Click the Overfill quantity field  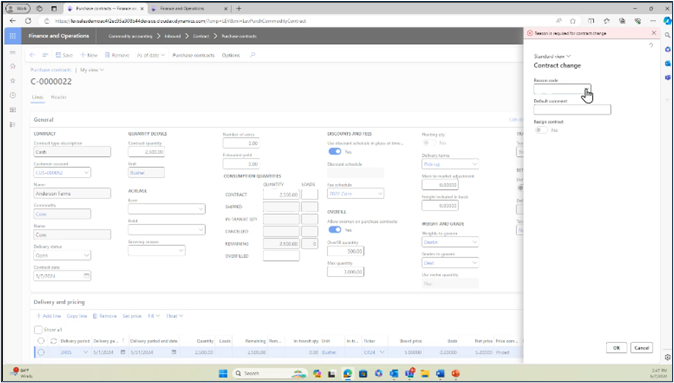(346, 251)
